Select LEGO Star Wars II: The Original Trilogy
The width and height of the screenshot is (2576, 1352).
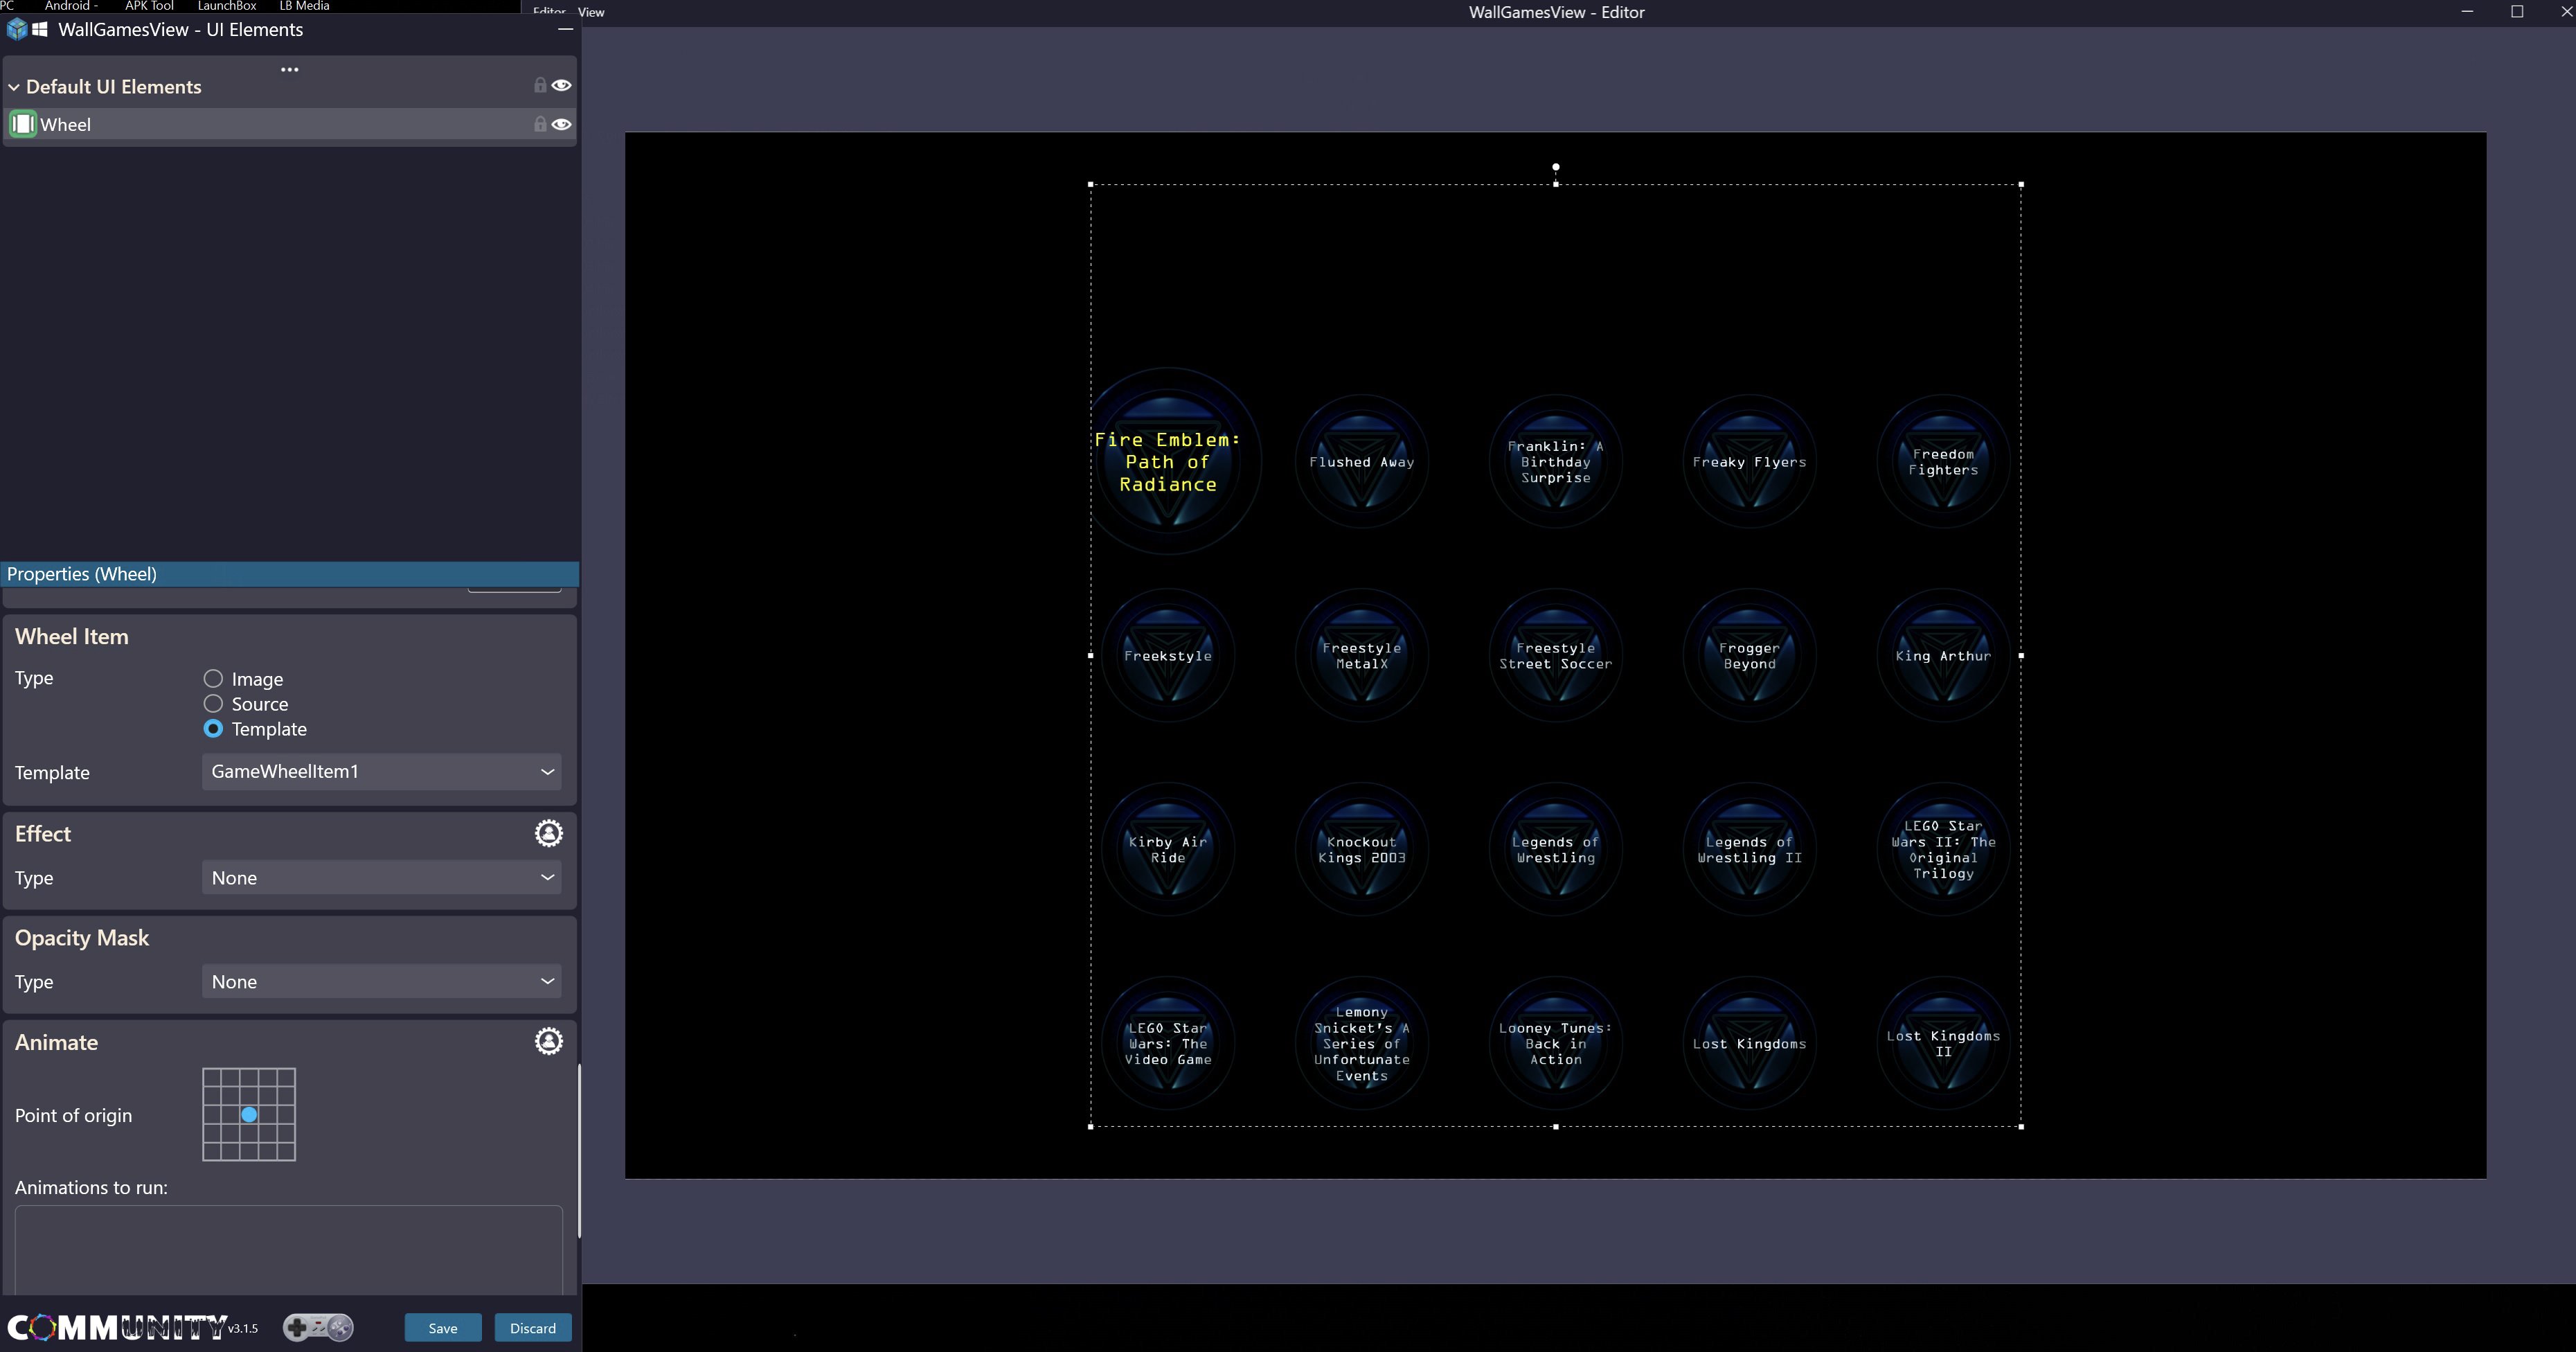(1943, 850)
